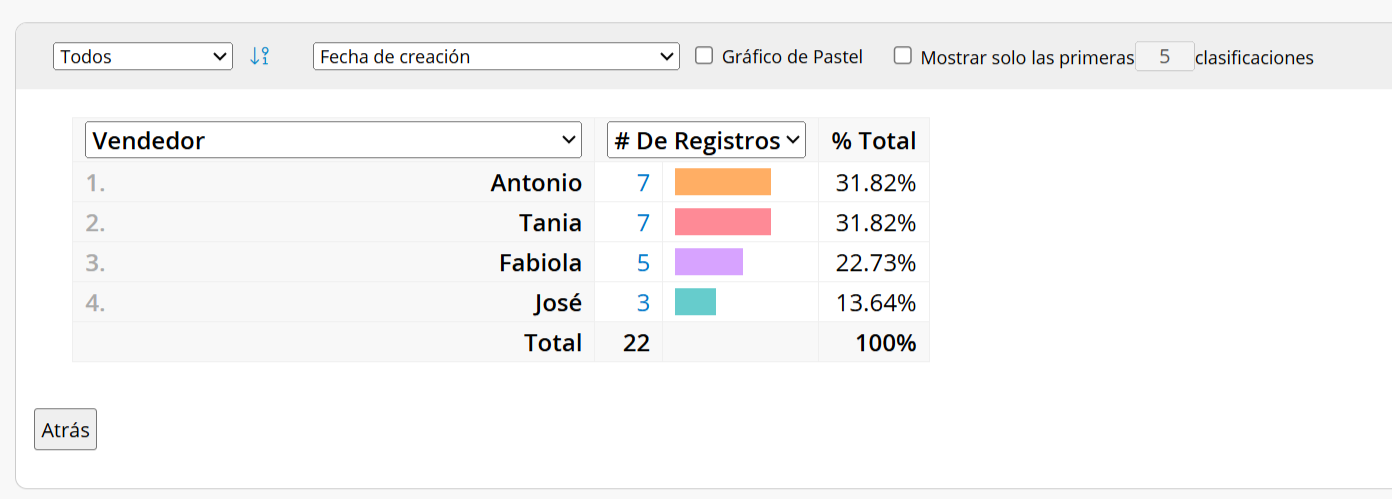Open the Todos filter dropdown

tap(143, 56)
